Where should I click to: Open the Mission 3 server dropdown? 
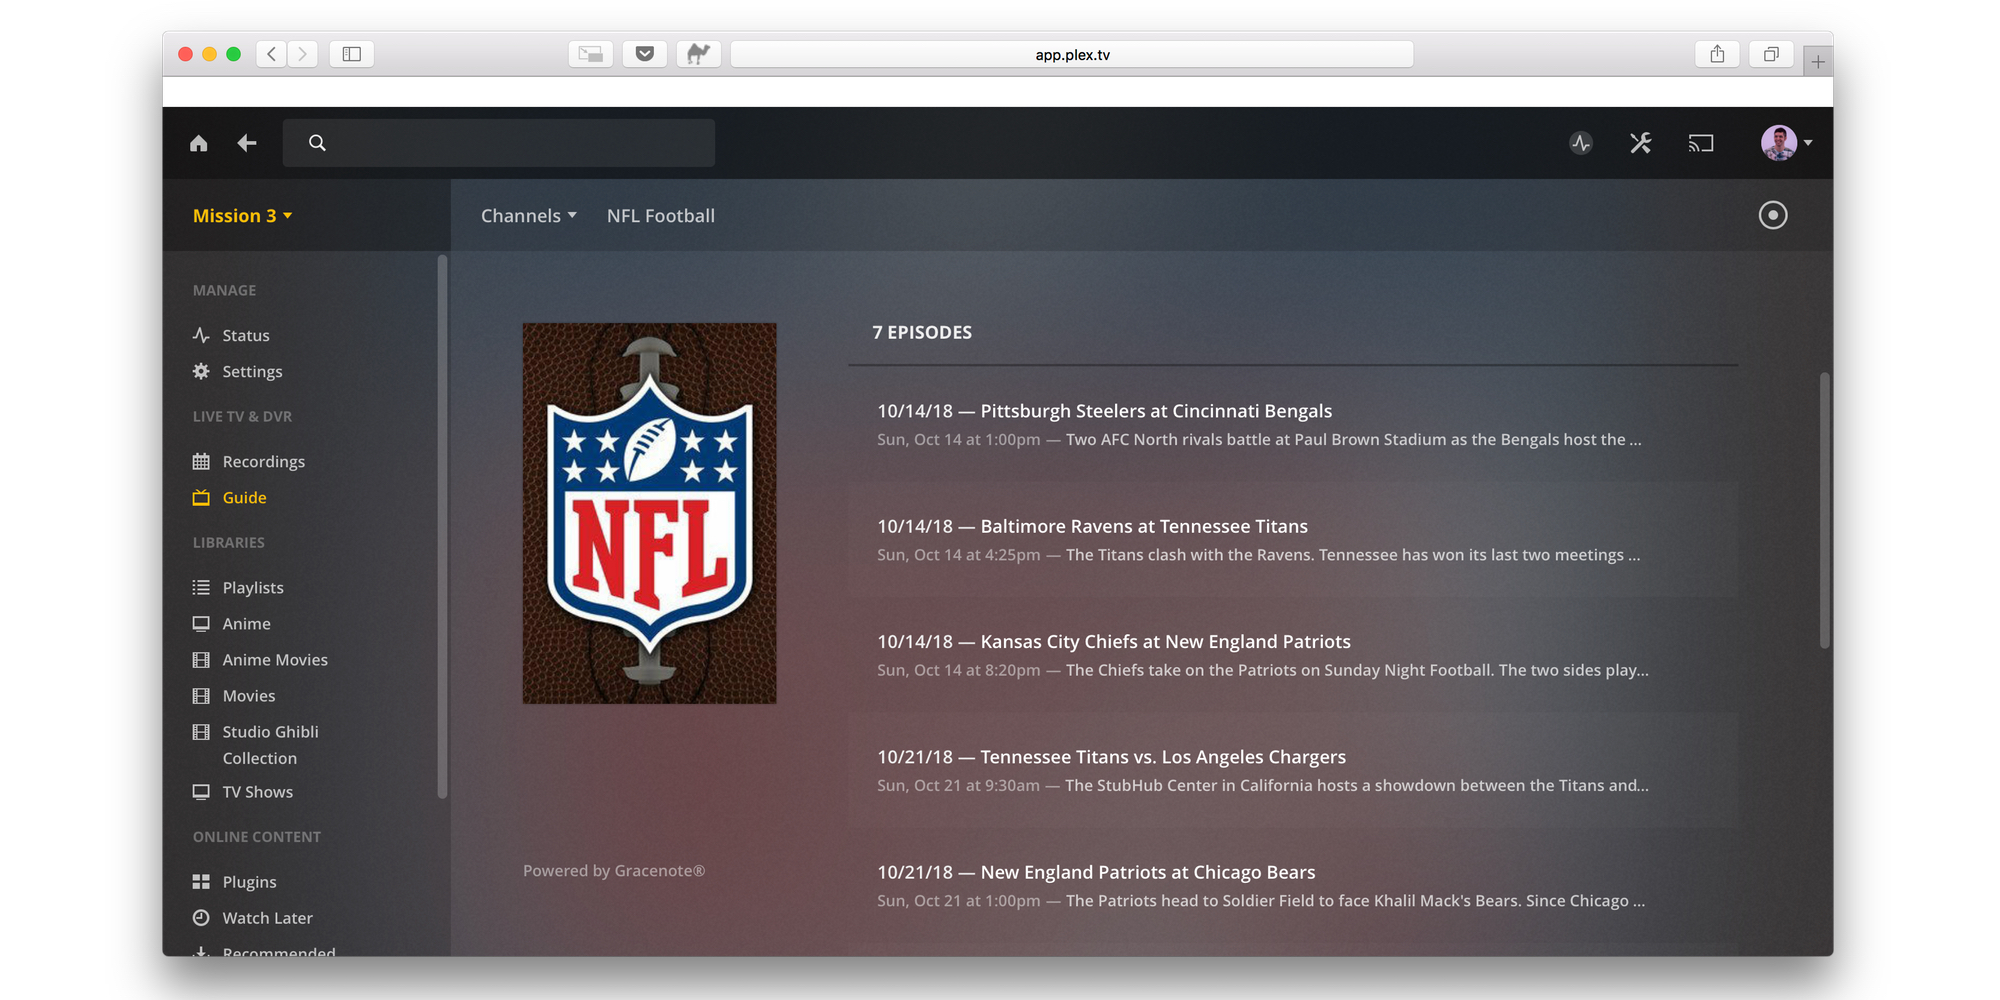point(241,215)
